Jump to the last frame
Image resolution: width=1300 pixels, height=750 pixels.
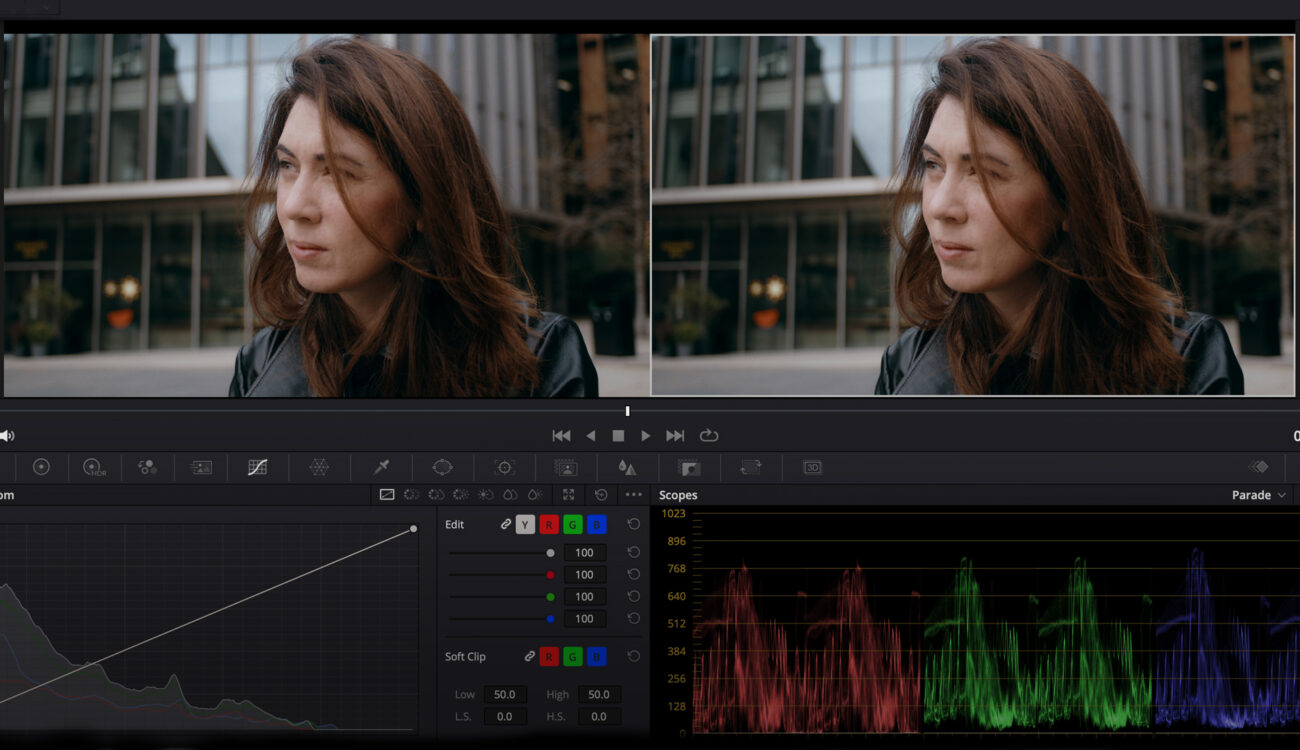click(x=675, y=435)
